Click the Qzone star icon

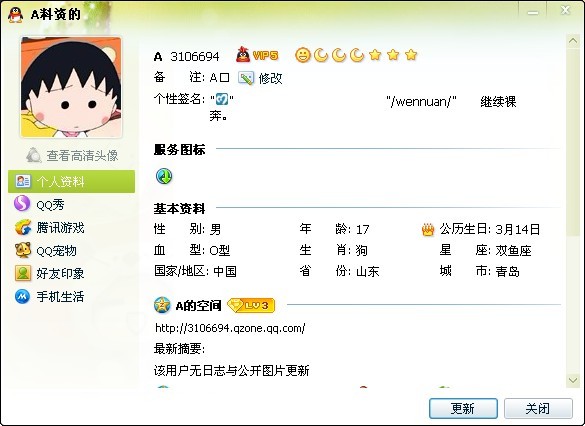click(x=162, y=305)
